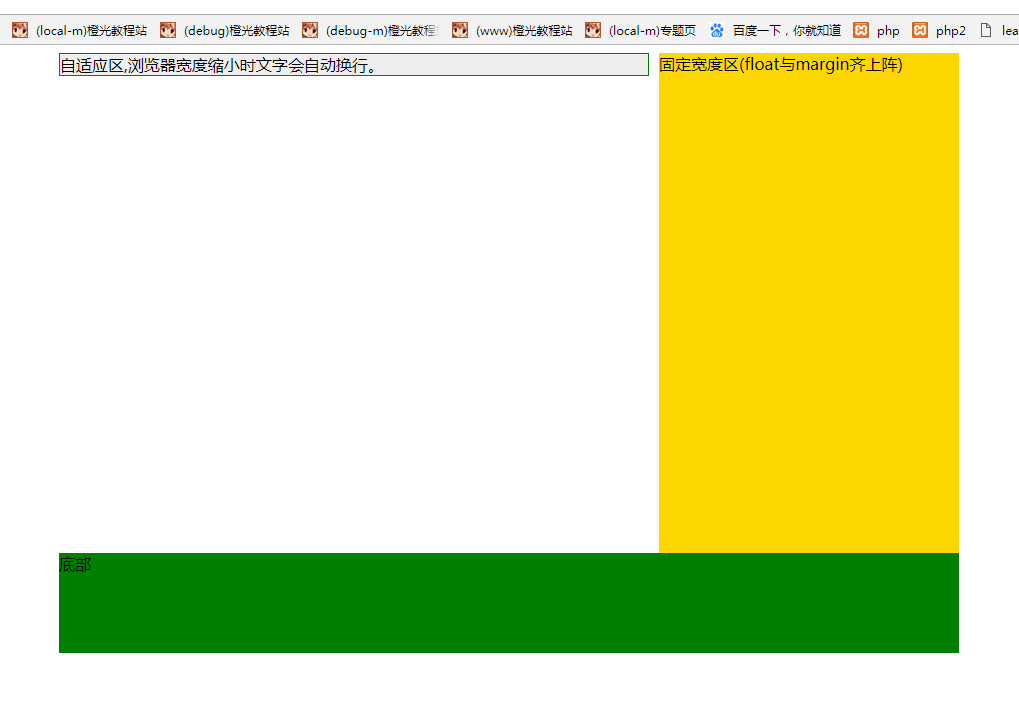Open the (local-m)橙光教程站 bookmark
The image size is (1019, 704).
(79, 31)
